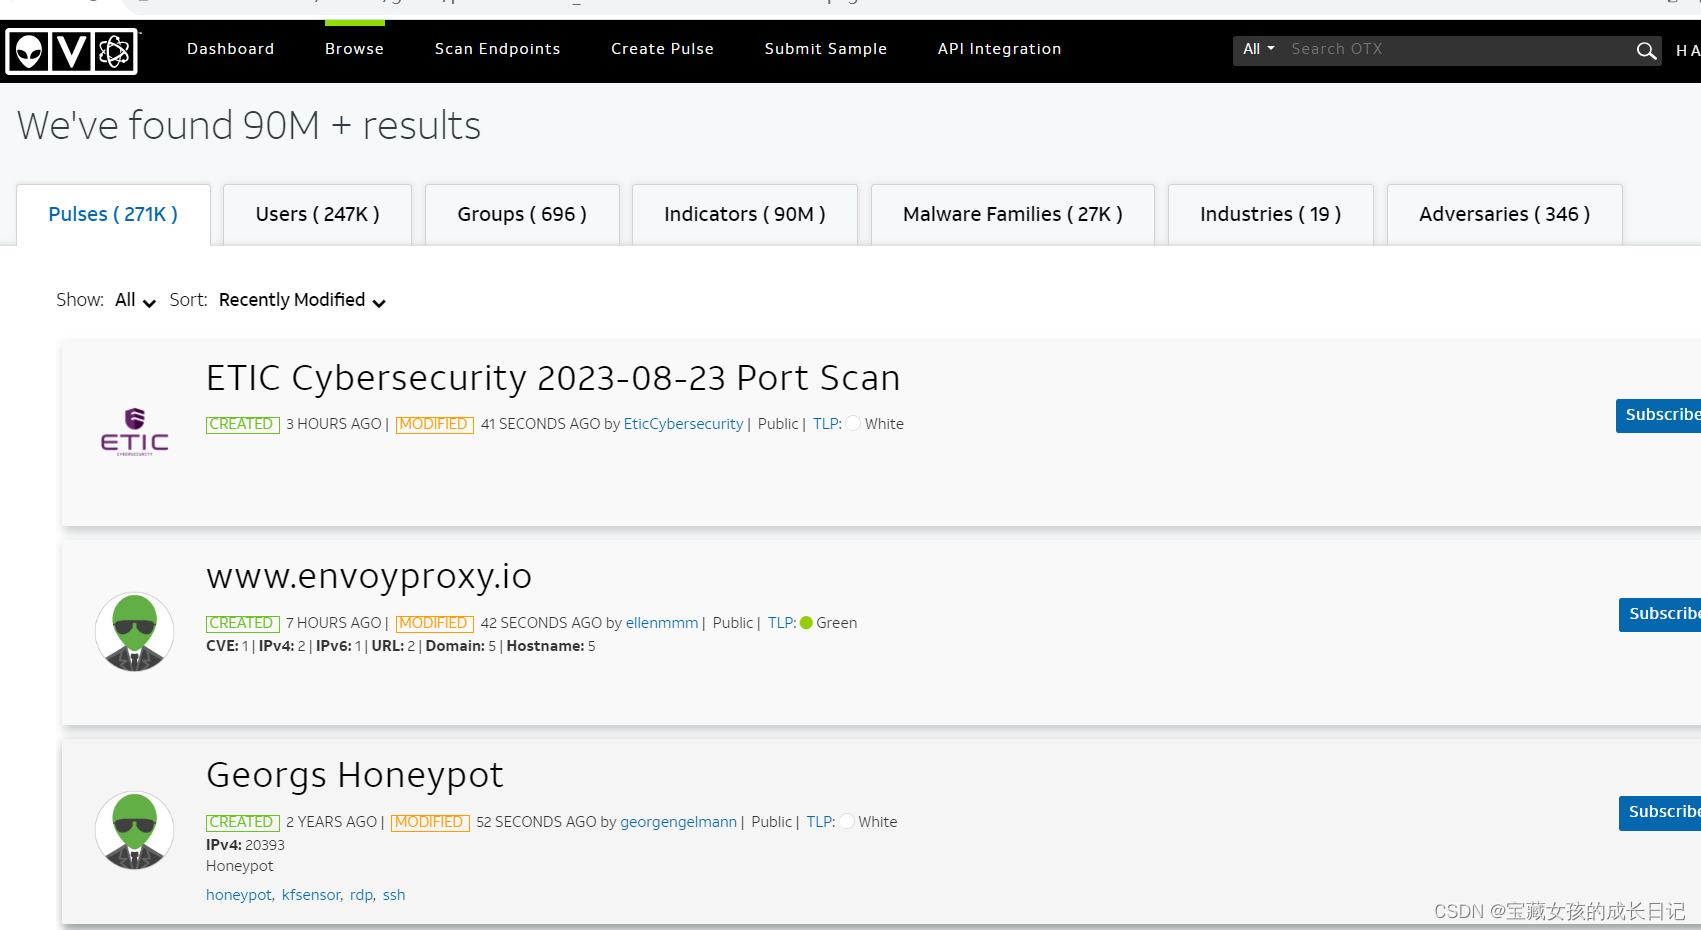Open the Georgs Honeypot pulse title
1701x930 pixels.
pyautogui.click(x=355, y=775)
